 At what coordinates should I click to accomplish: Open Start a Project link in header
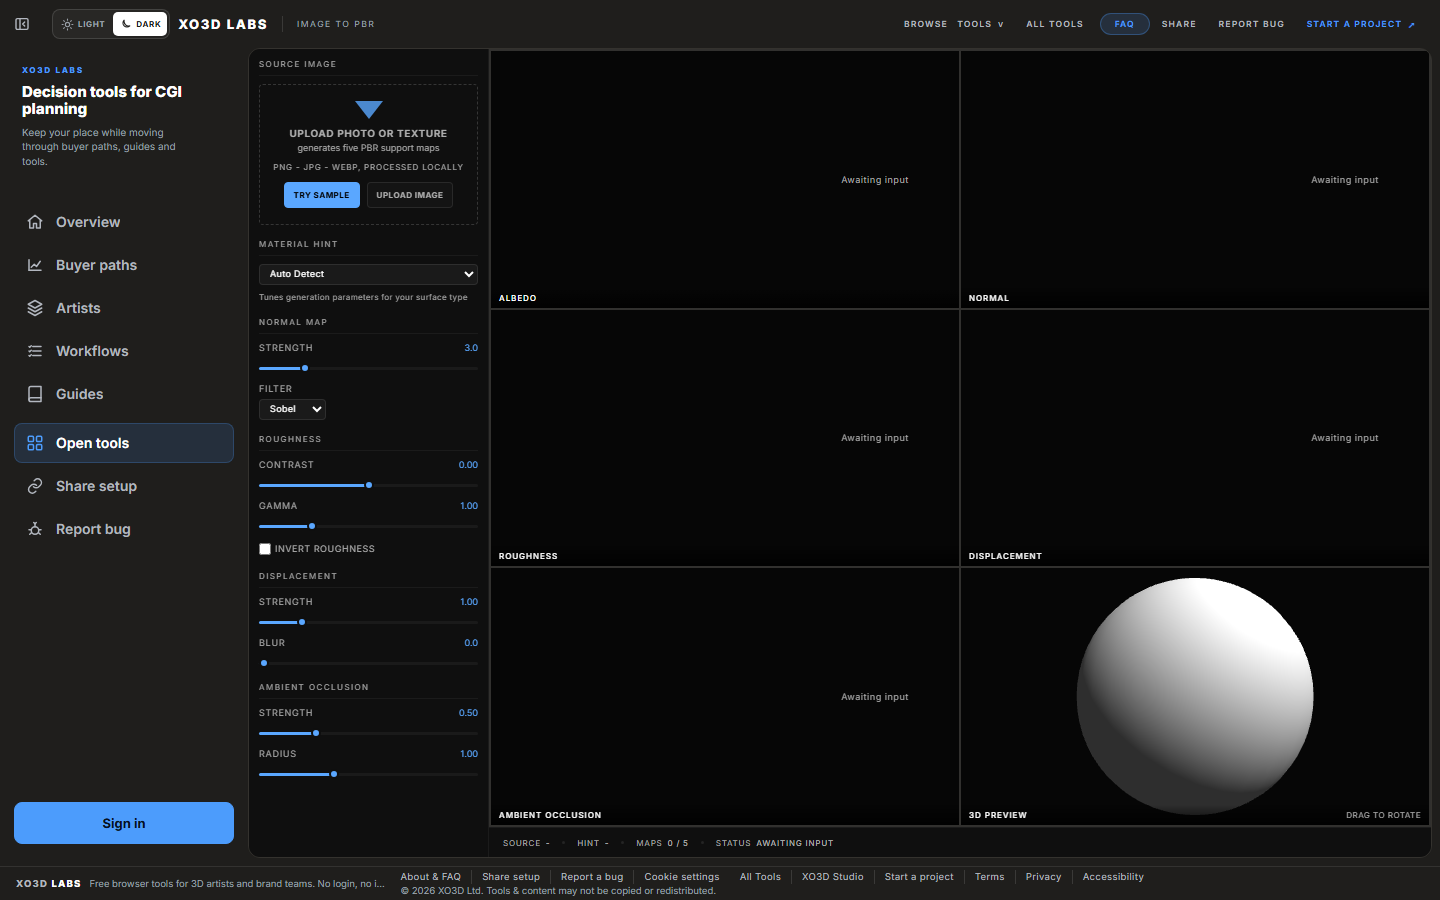(1360, 24)
